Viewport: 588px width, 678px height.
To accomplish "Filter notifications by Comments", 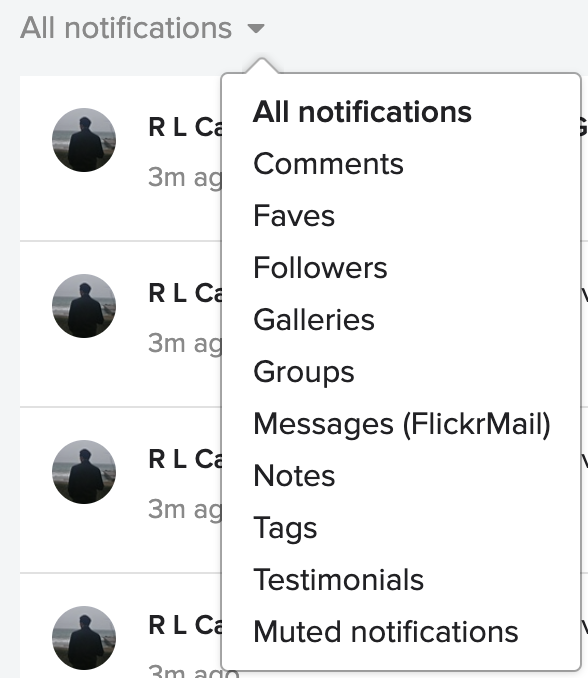I will [328, 164].
